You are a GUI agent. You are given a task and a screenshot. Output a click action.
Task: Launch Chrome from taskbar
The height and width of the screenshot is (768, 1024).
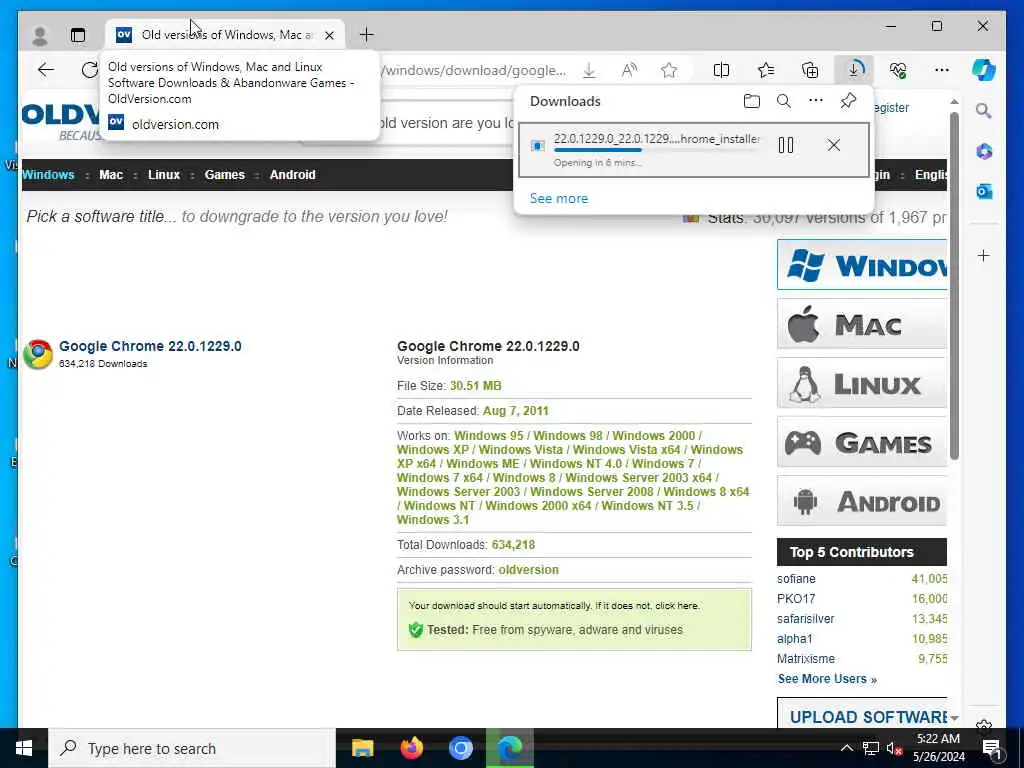460,748
